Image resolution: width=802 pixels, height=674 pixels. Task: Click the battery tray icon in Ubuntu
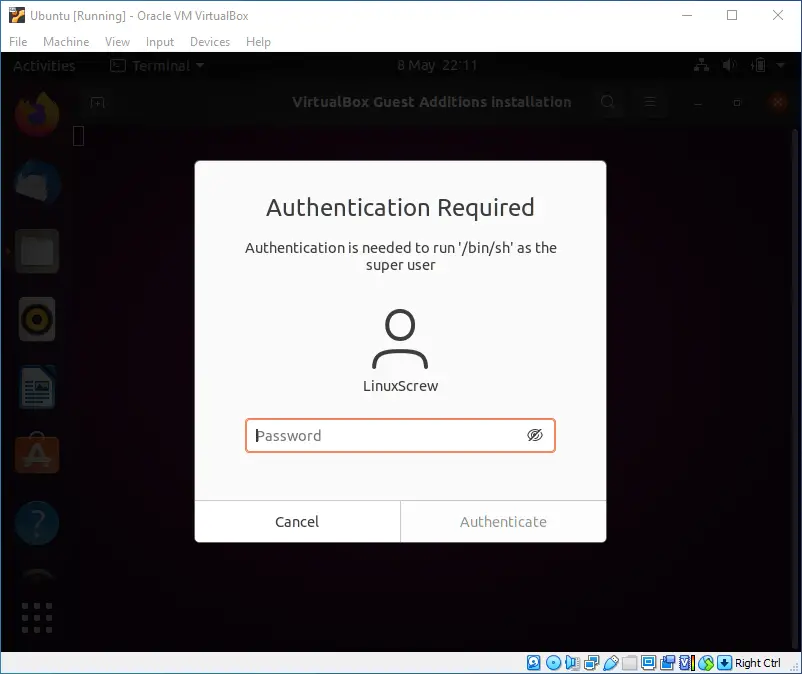point(759,65)
